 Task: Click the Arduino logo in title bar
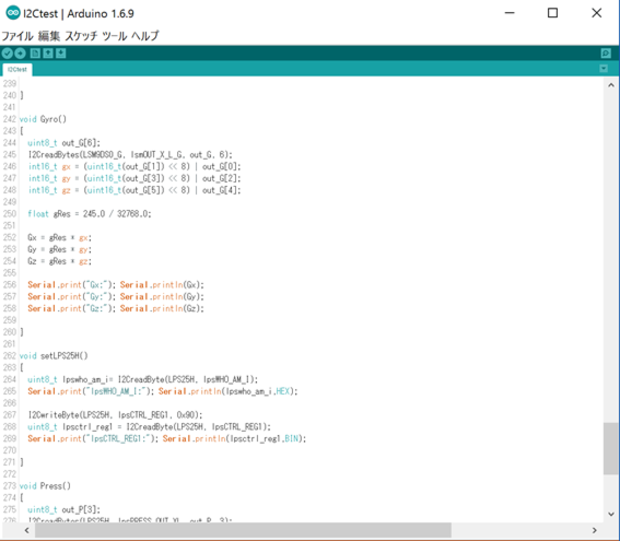point(11,14)
